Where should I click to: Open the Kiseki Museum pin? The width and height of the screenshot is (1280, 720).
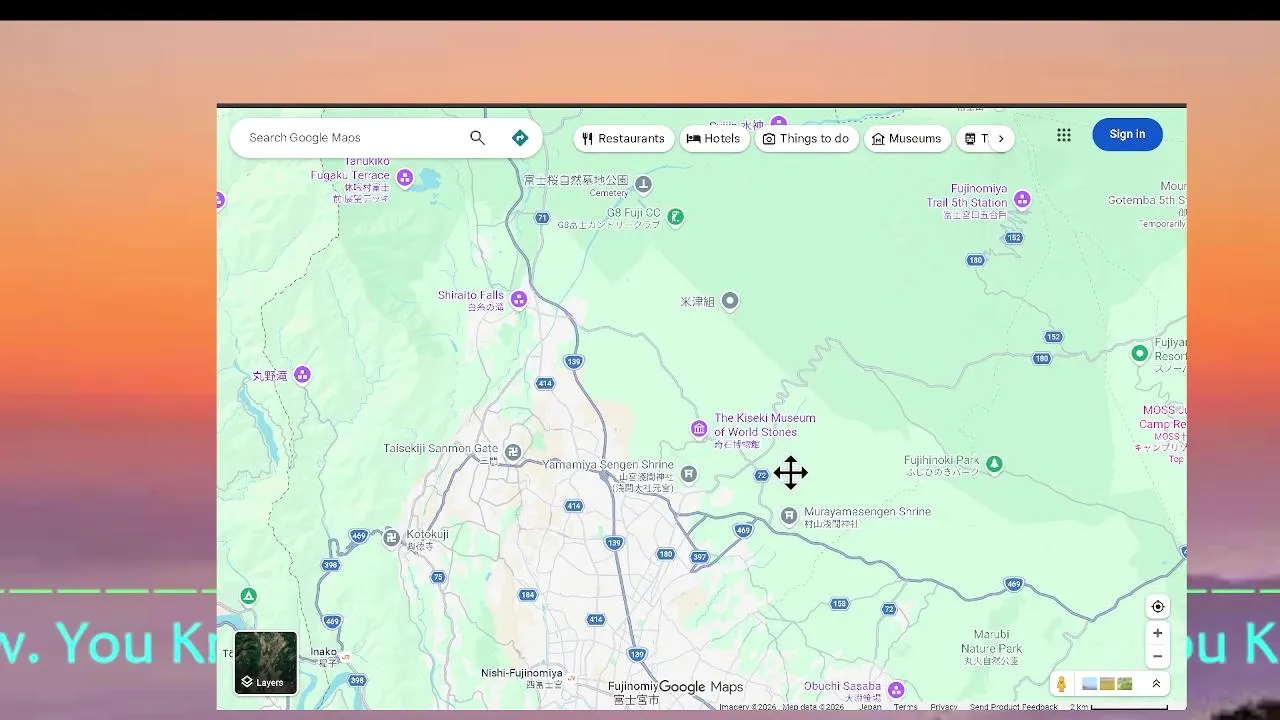coord(699,429)
